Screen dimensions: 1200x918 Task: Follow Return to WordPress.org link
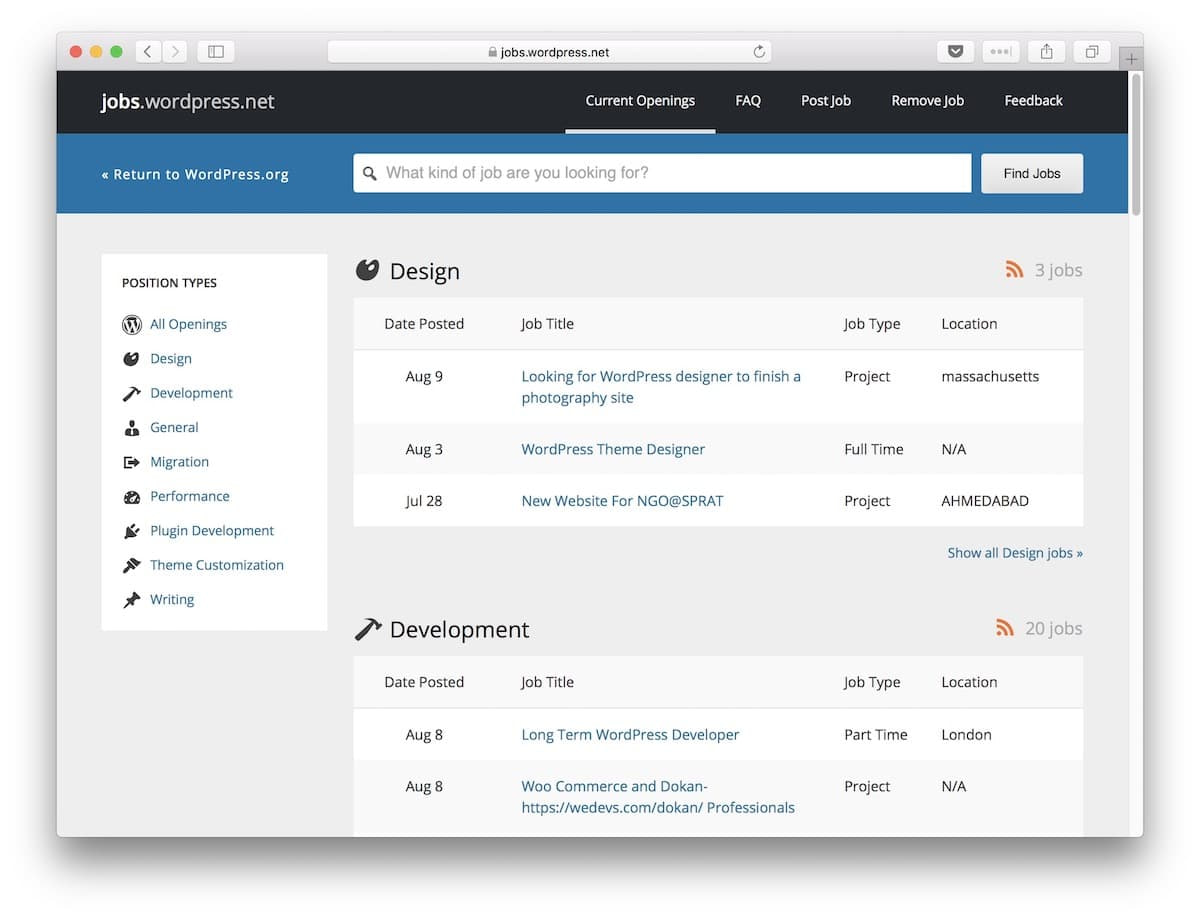point(195,174)
